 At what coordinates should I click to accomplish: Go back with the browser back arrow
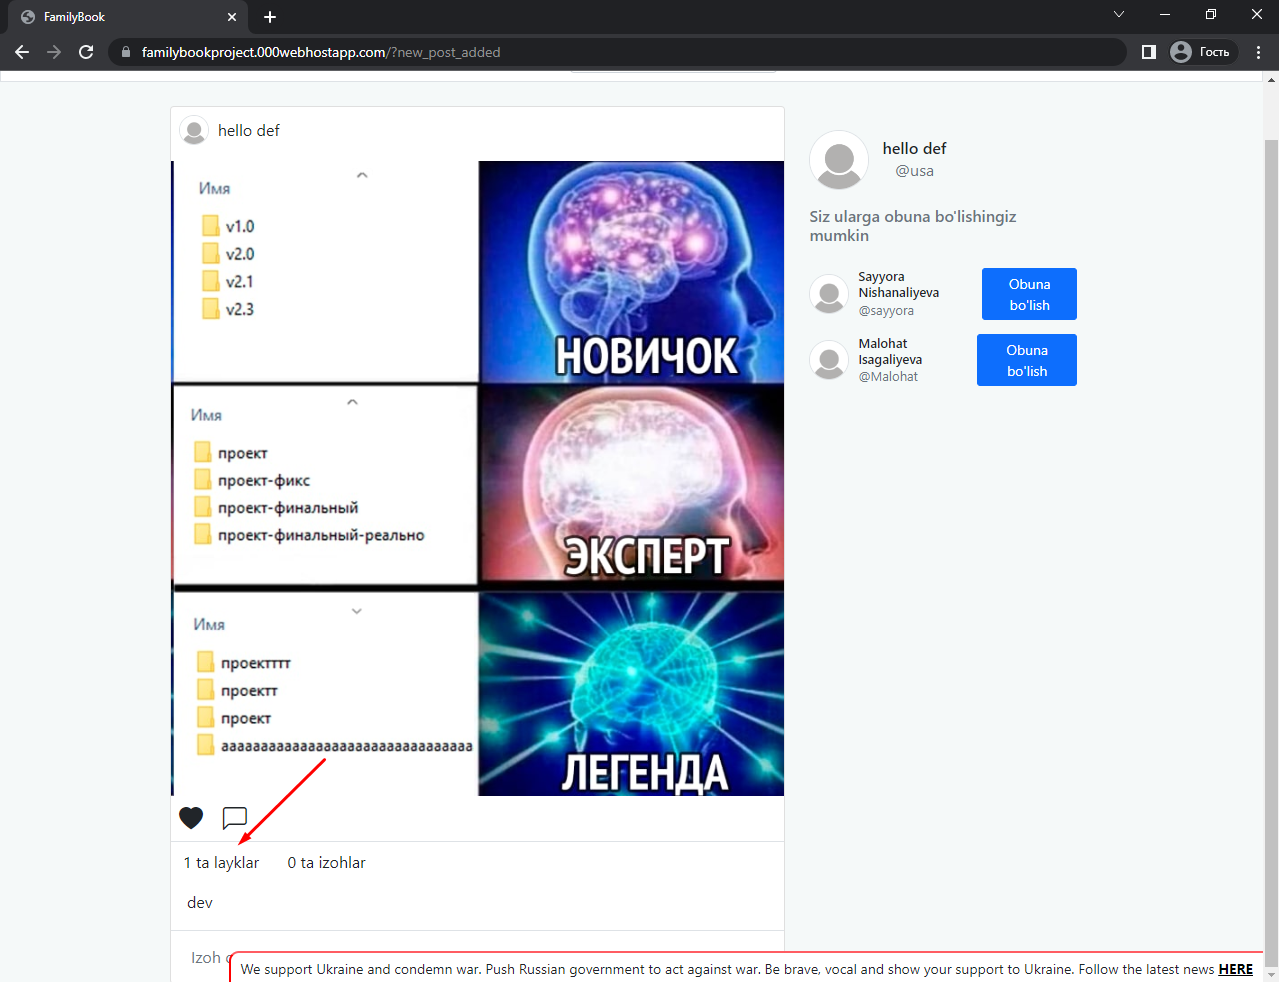coord(22,52)
